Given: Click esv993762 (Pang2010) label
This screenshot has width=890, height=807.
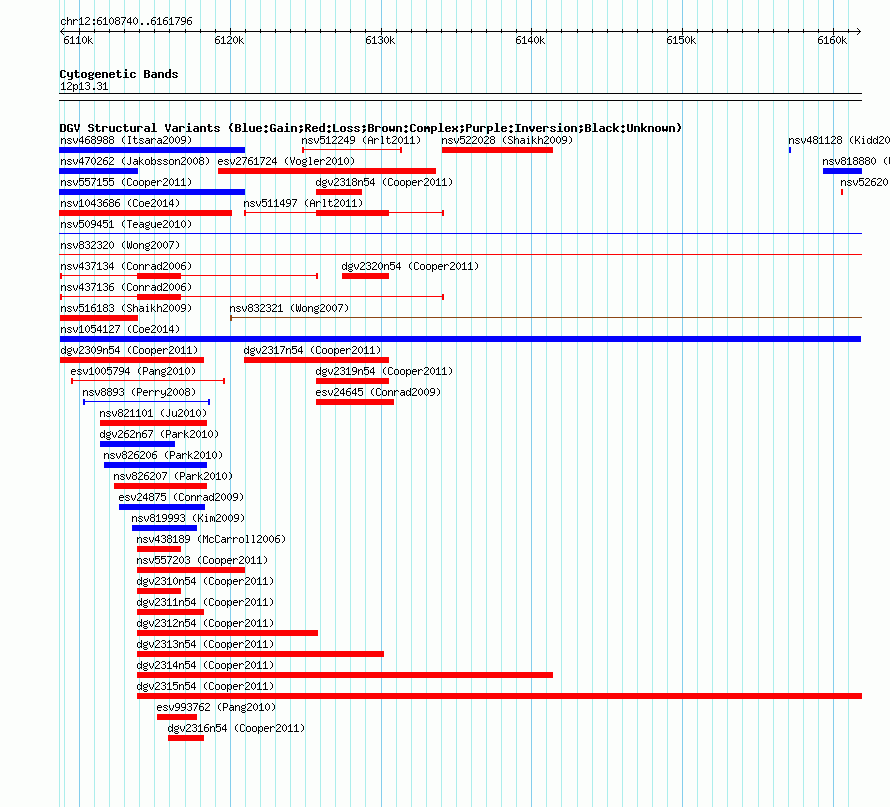Looking at the screenshot, I should coord(216,707).
